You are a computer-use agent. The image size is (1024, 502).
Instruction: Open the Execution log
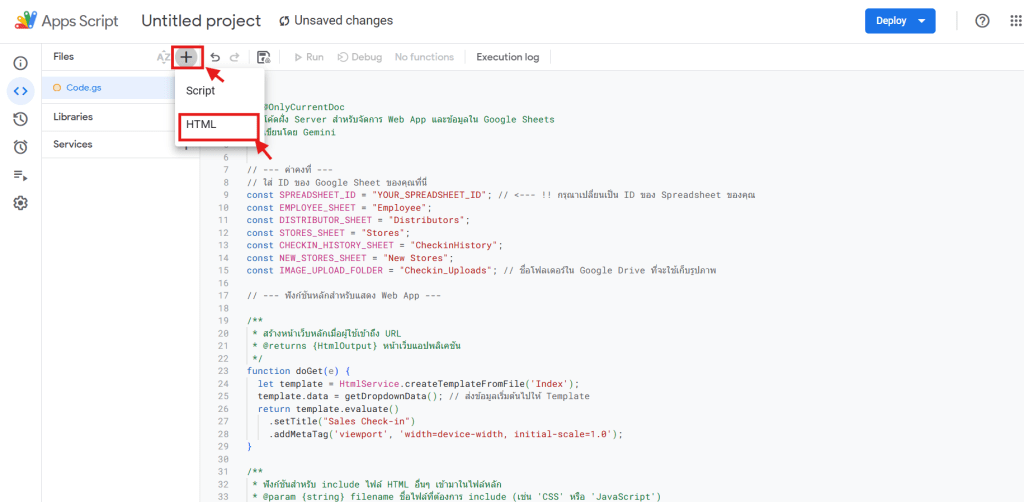pyautogui.click(x=507, y=57)
